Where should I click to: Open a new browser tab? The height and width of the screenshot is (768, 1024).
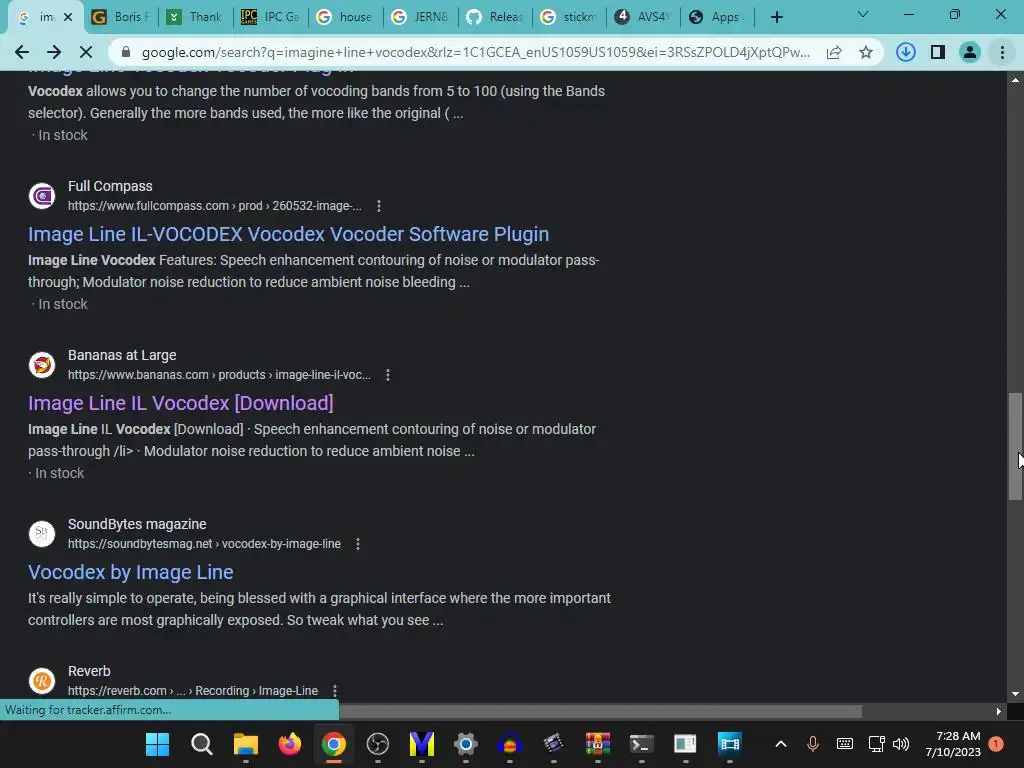(776, 17)
